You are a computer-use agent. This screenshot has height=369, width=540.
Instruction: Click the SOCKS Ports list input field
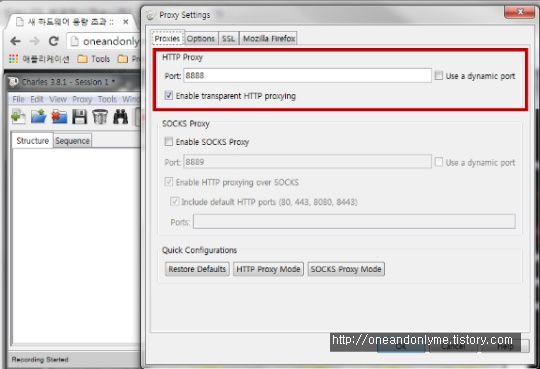pyautogui.click(x=354, y=221)
